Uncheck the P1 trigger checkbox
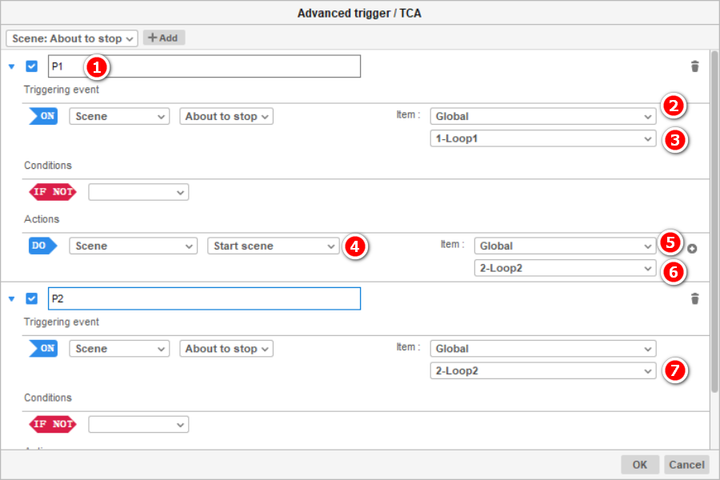The image size is (720, 480). pyautogui.click(x=32, y=67)
